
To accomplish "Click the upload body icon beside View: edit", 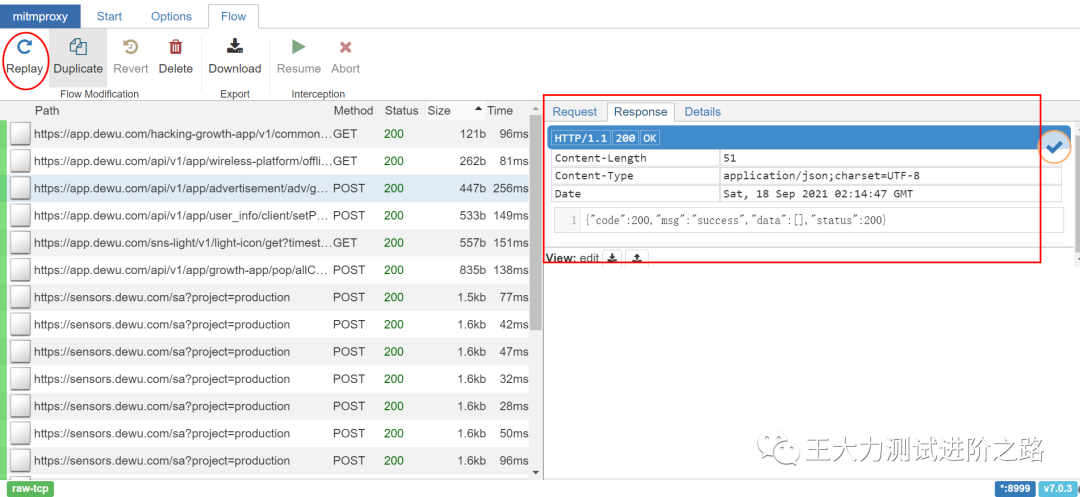I will pyautogui.click(x=637, y=257).
